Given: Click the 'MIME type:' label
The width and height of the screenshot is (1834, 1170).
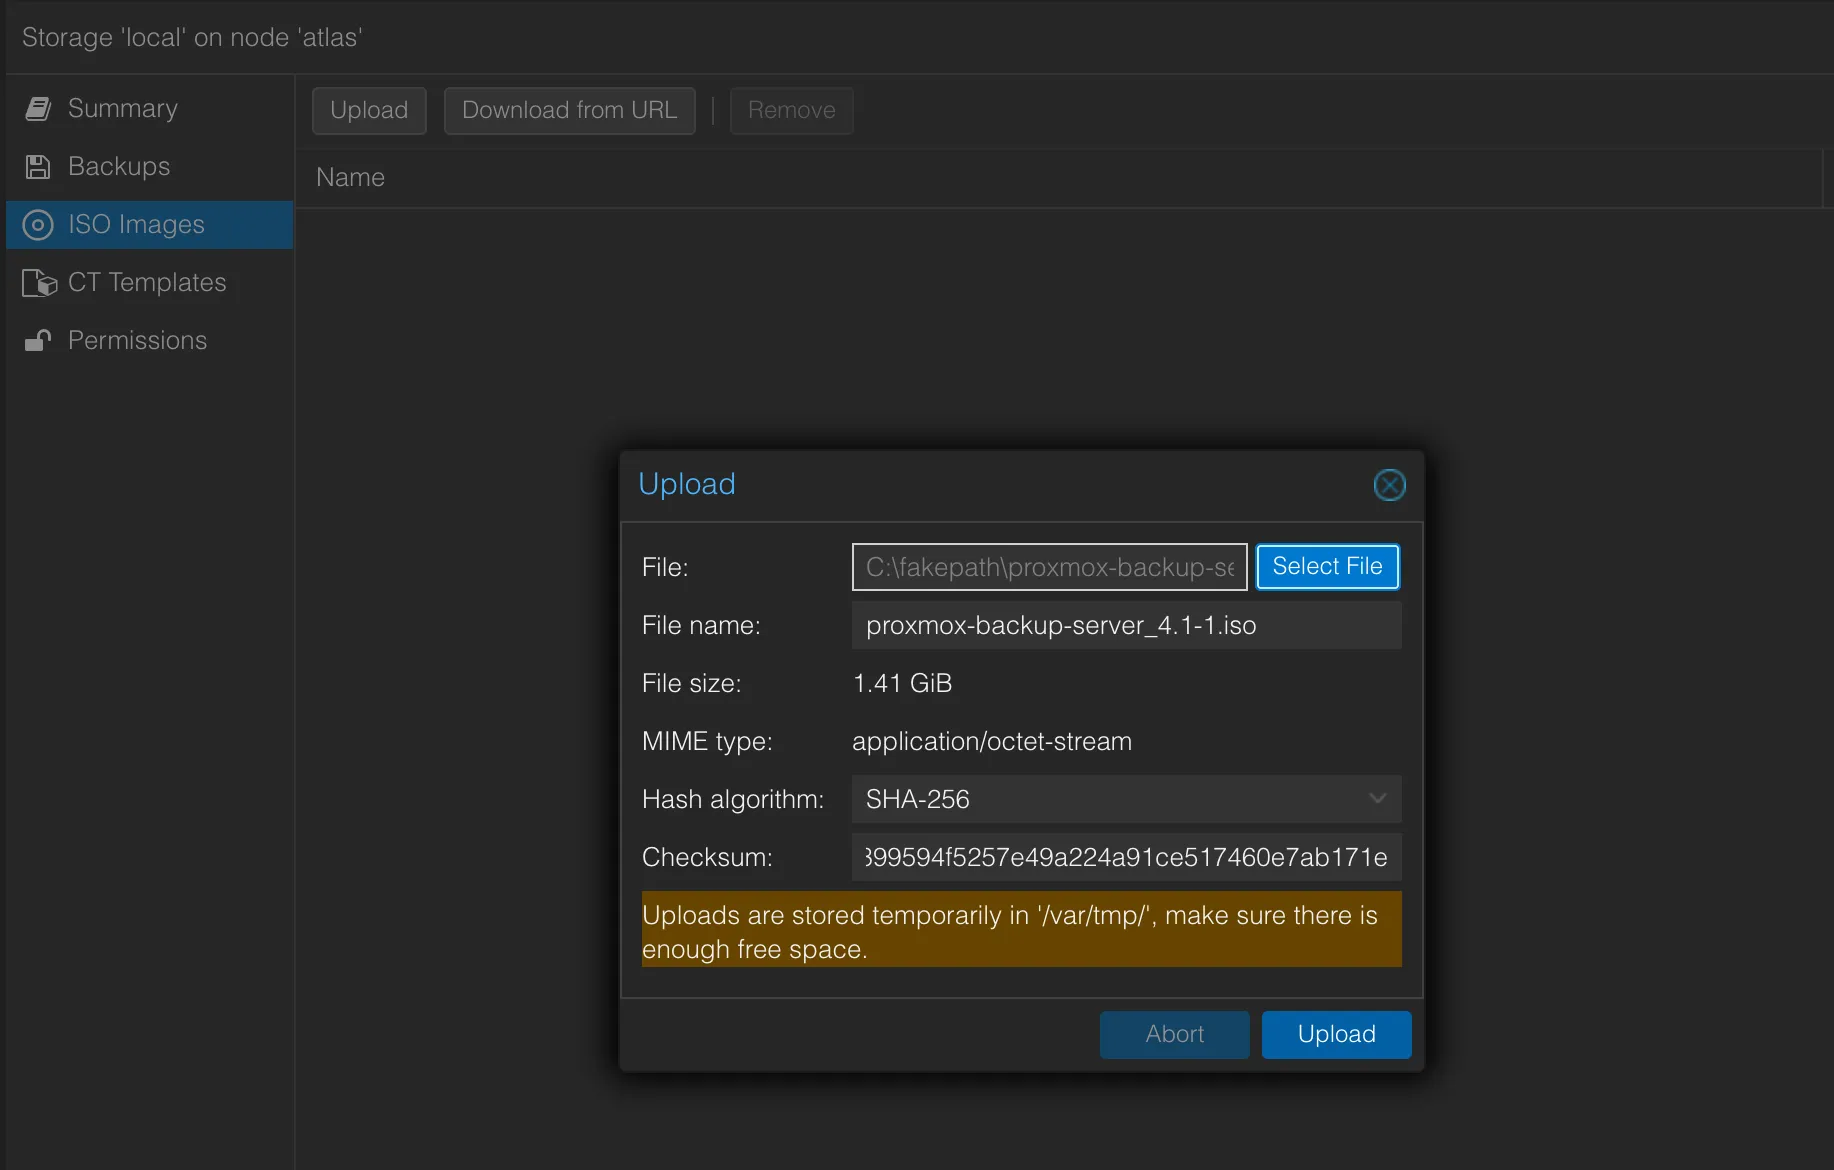Looking at the screenshot, I should pos(707,741).
